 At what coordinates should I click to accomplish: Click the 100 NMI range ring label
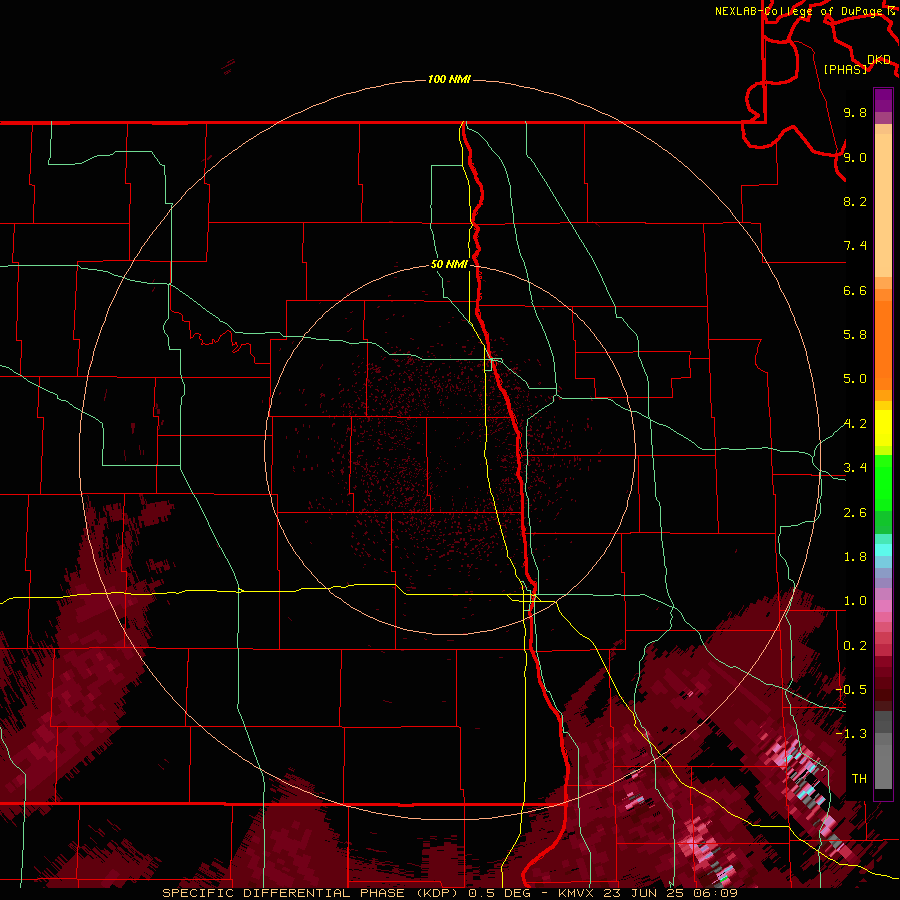point(449,79)
